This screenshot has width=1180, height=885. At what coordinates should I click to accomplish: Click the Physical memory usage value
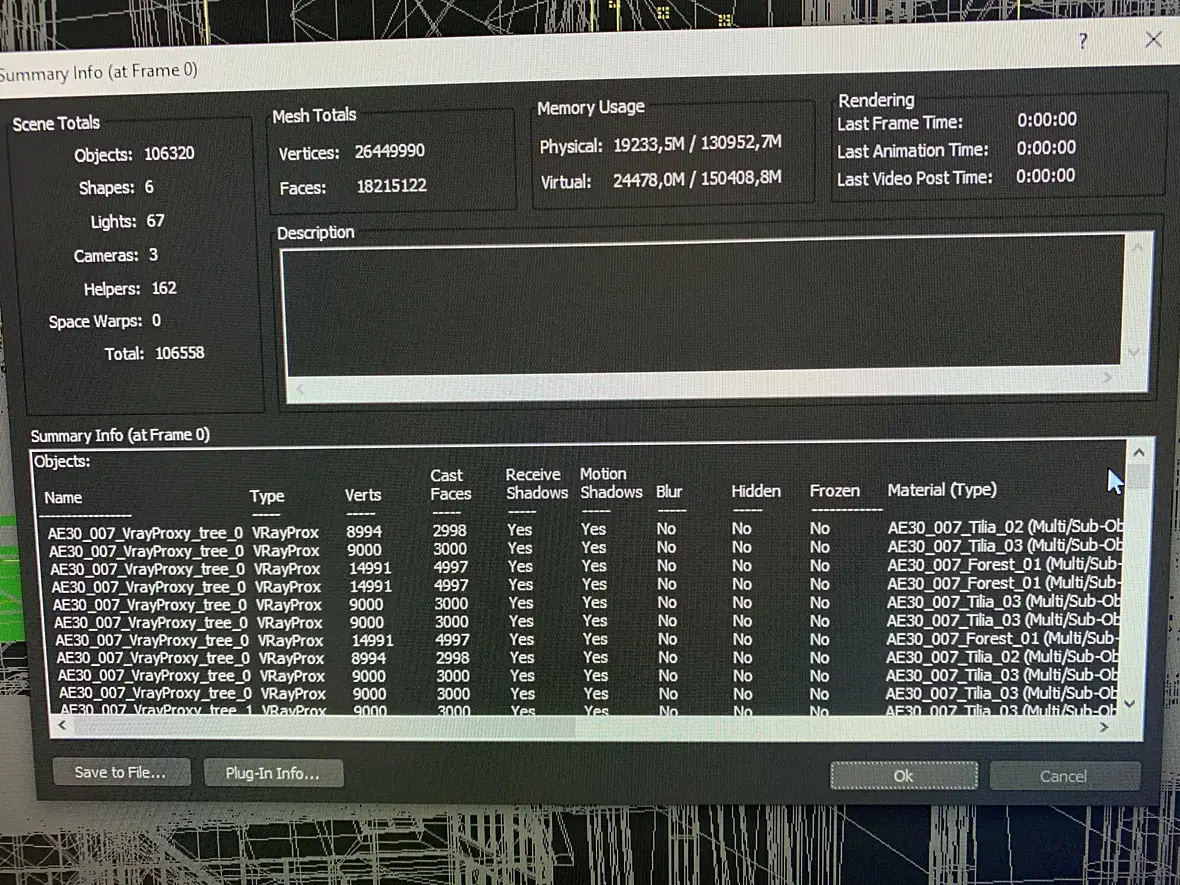(x=697, y=144)
